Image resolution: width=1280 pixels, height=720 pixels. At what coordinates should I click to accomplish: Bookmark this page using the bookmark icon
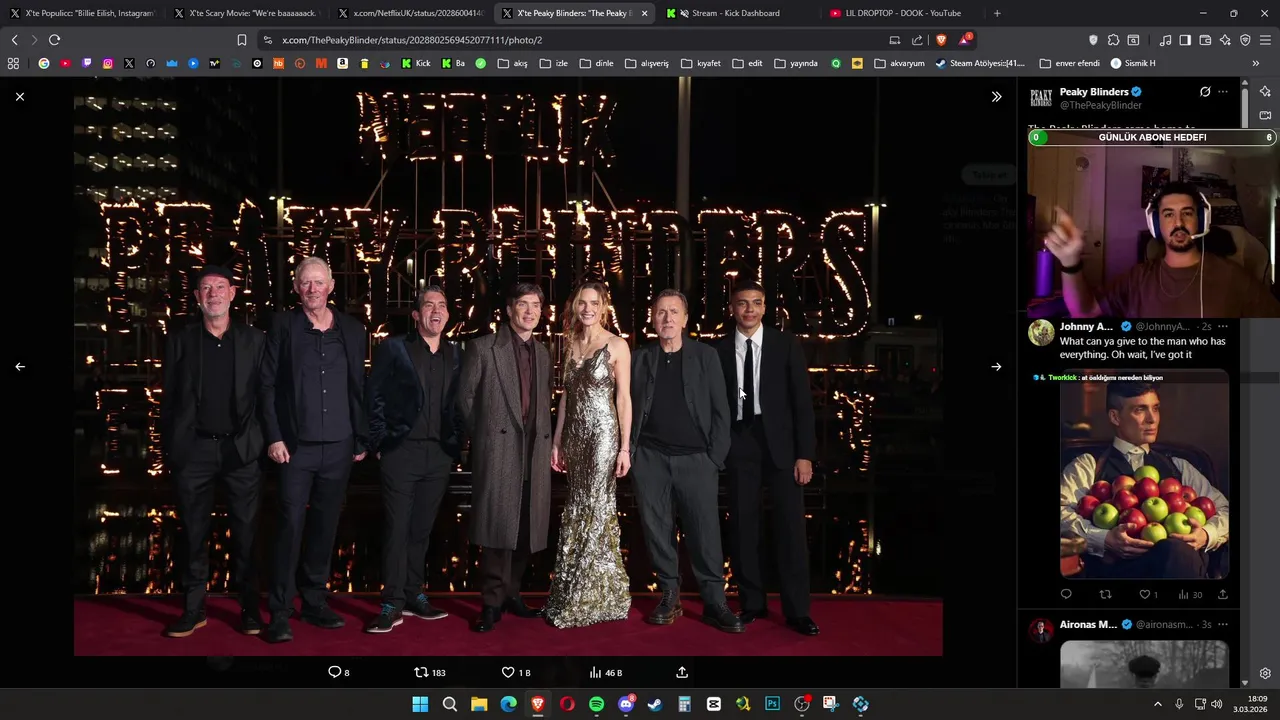pyautogui.click(x=242, y=40)
